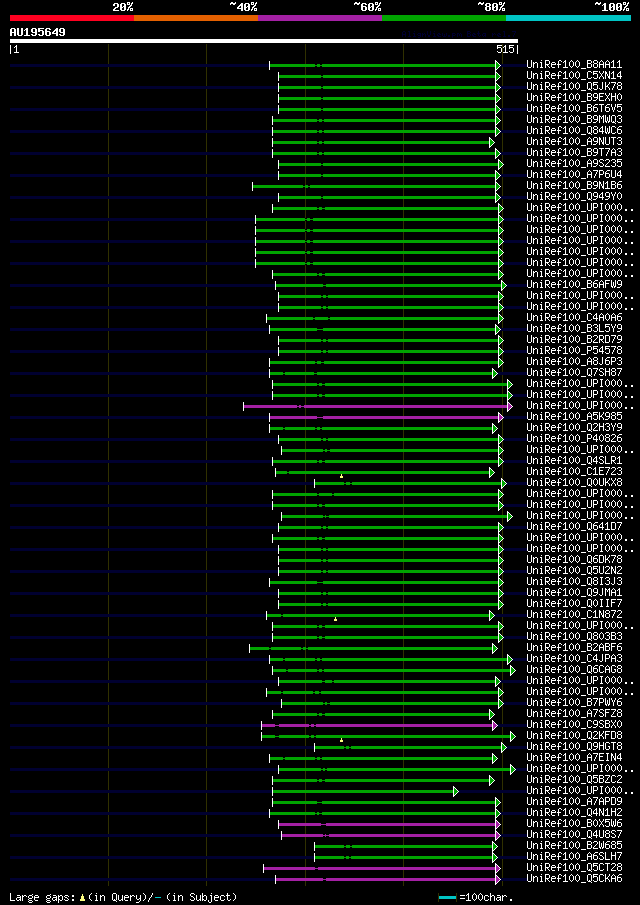The image size is (640, 905).
Task: Select the UniRef100_Q9HGT8 label
Action: (x=574, y=747)
